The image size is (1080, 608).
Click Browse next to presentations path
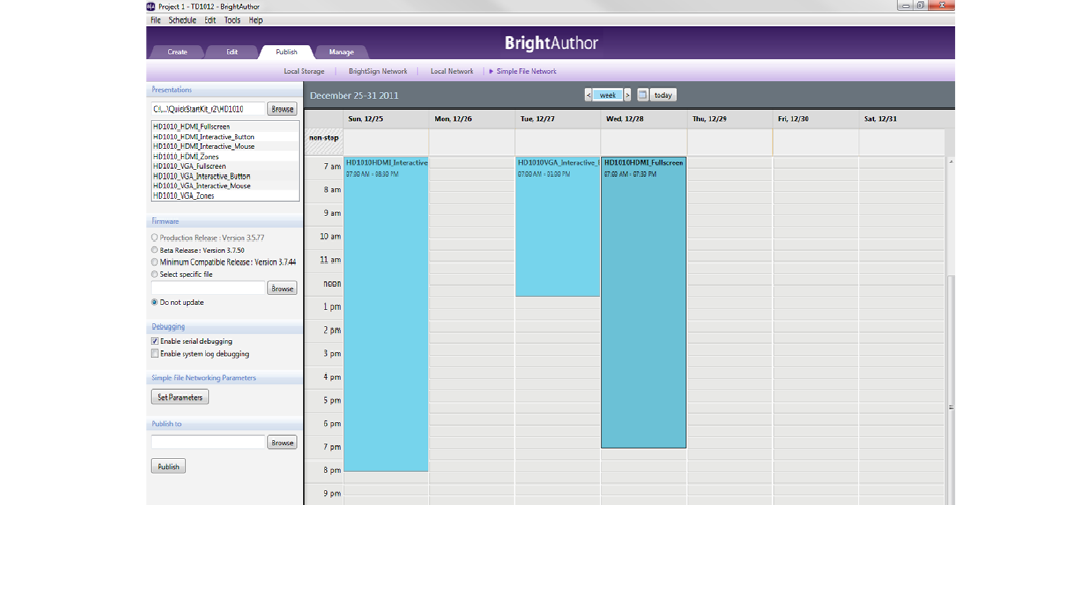tap(282, 109)
